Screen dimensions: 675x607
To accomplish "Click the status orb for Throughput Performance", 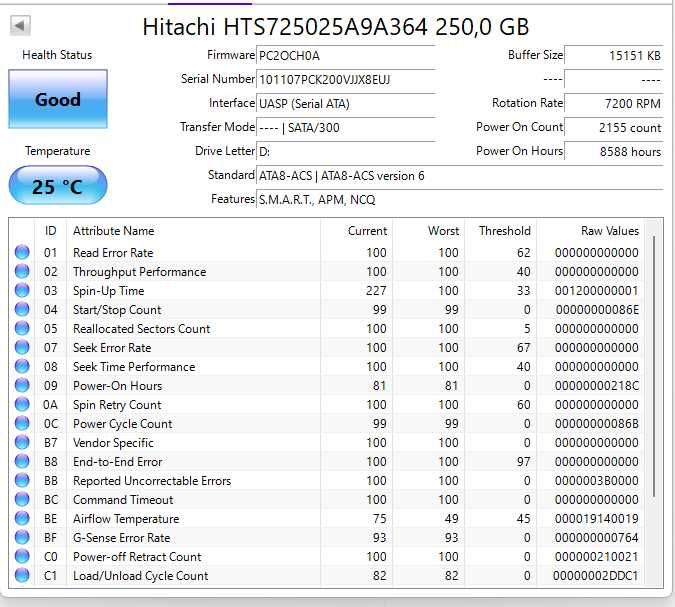I will pyautogui.click(x=22, y=271).
